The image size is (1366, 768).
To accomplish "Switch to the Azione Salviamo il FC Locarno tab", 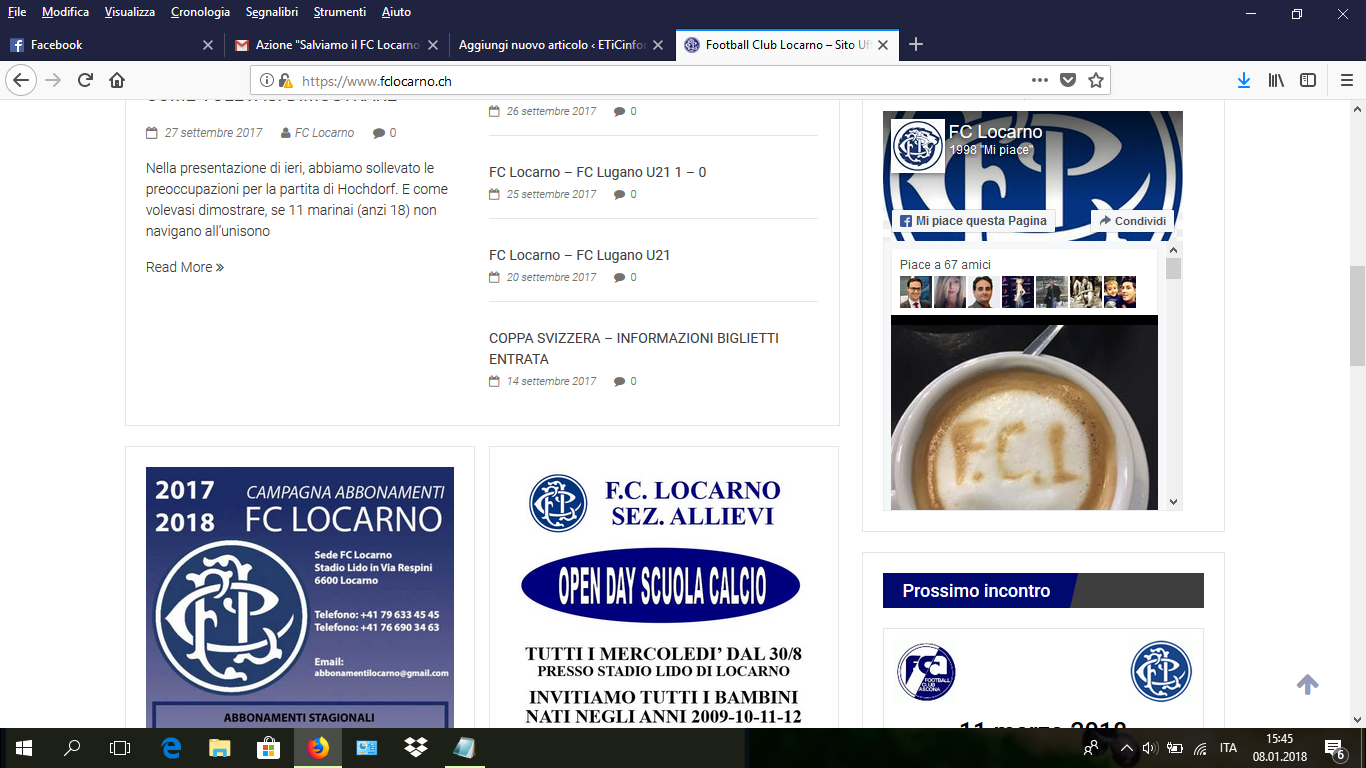I will (x=336, y=45).
